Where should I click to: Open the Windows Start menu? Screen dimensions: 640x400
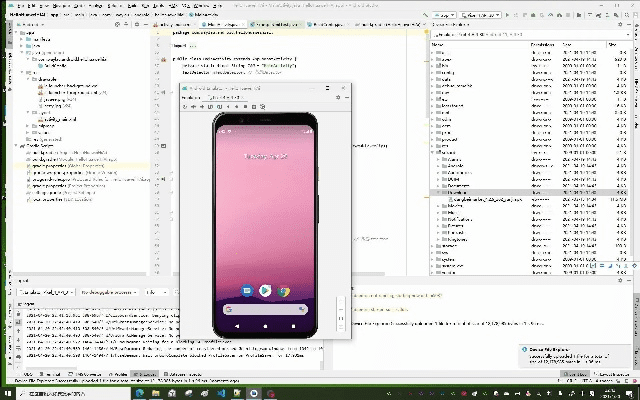[6, 394]
